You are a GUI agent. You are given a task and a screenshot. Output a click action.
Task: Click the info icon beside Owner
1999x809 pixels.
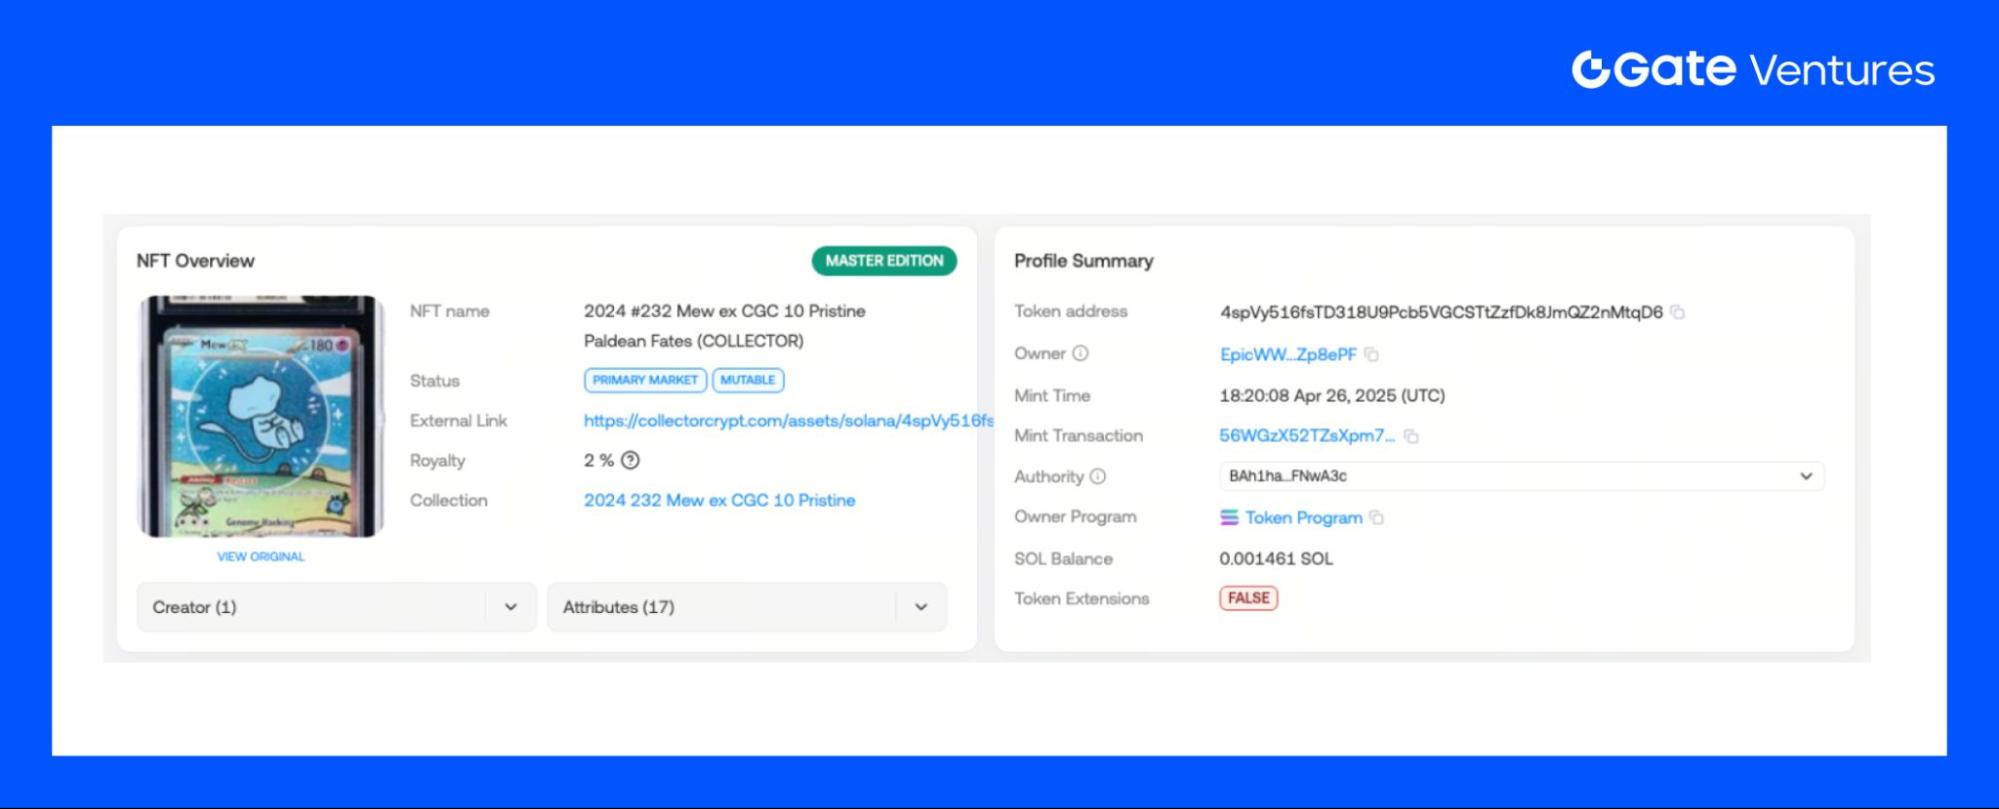point(1080,353)
